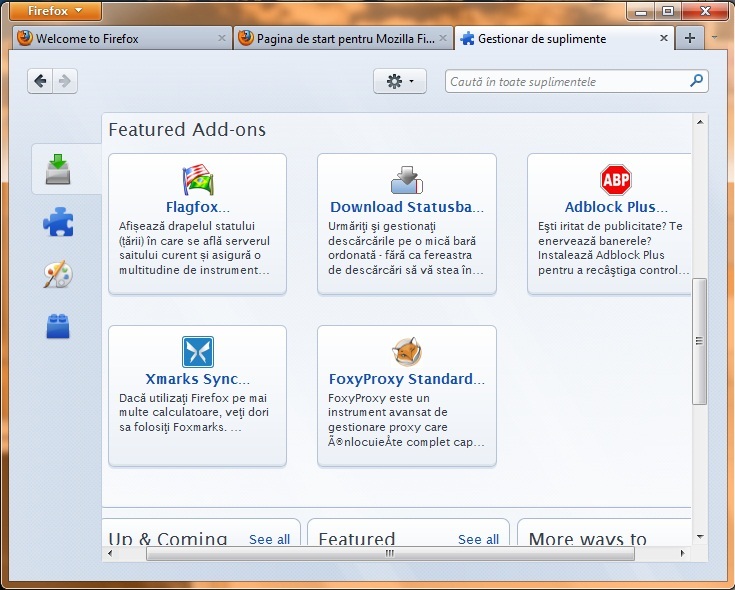Click See all next to Up & Coming

(270, 539)
